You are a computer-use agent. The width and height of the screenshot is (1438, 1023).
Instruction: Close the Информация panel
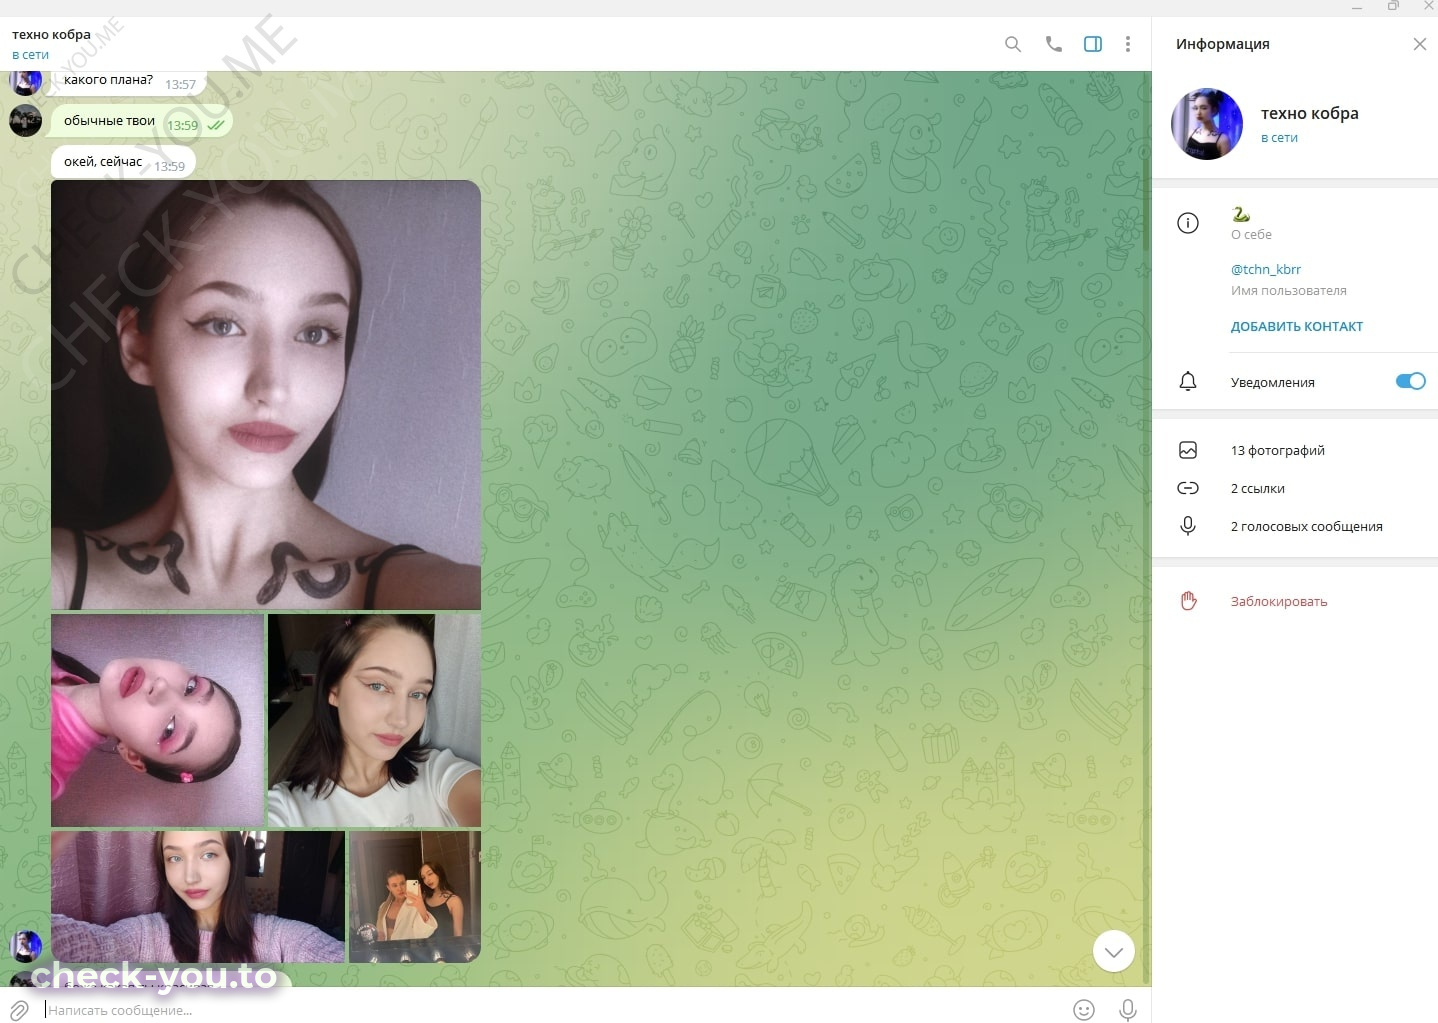(1419, 44)
